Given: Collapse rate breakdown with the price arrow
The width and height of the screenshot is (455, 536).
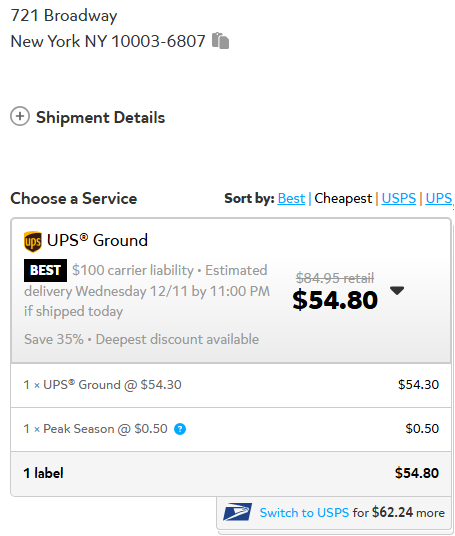Looking at the screenshot, I should pos(397,291).
